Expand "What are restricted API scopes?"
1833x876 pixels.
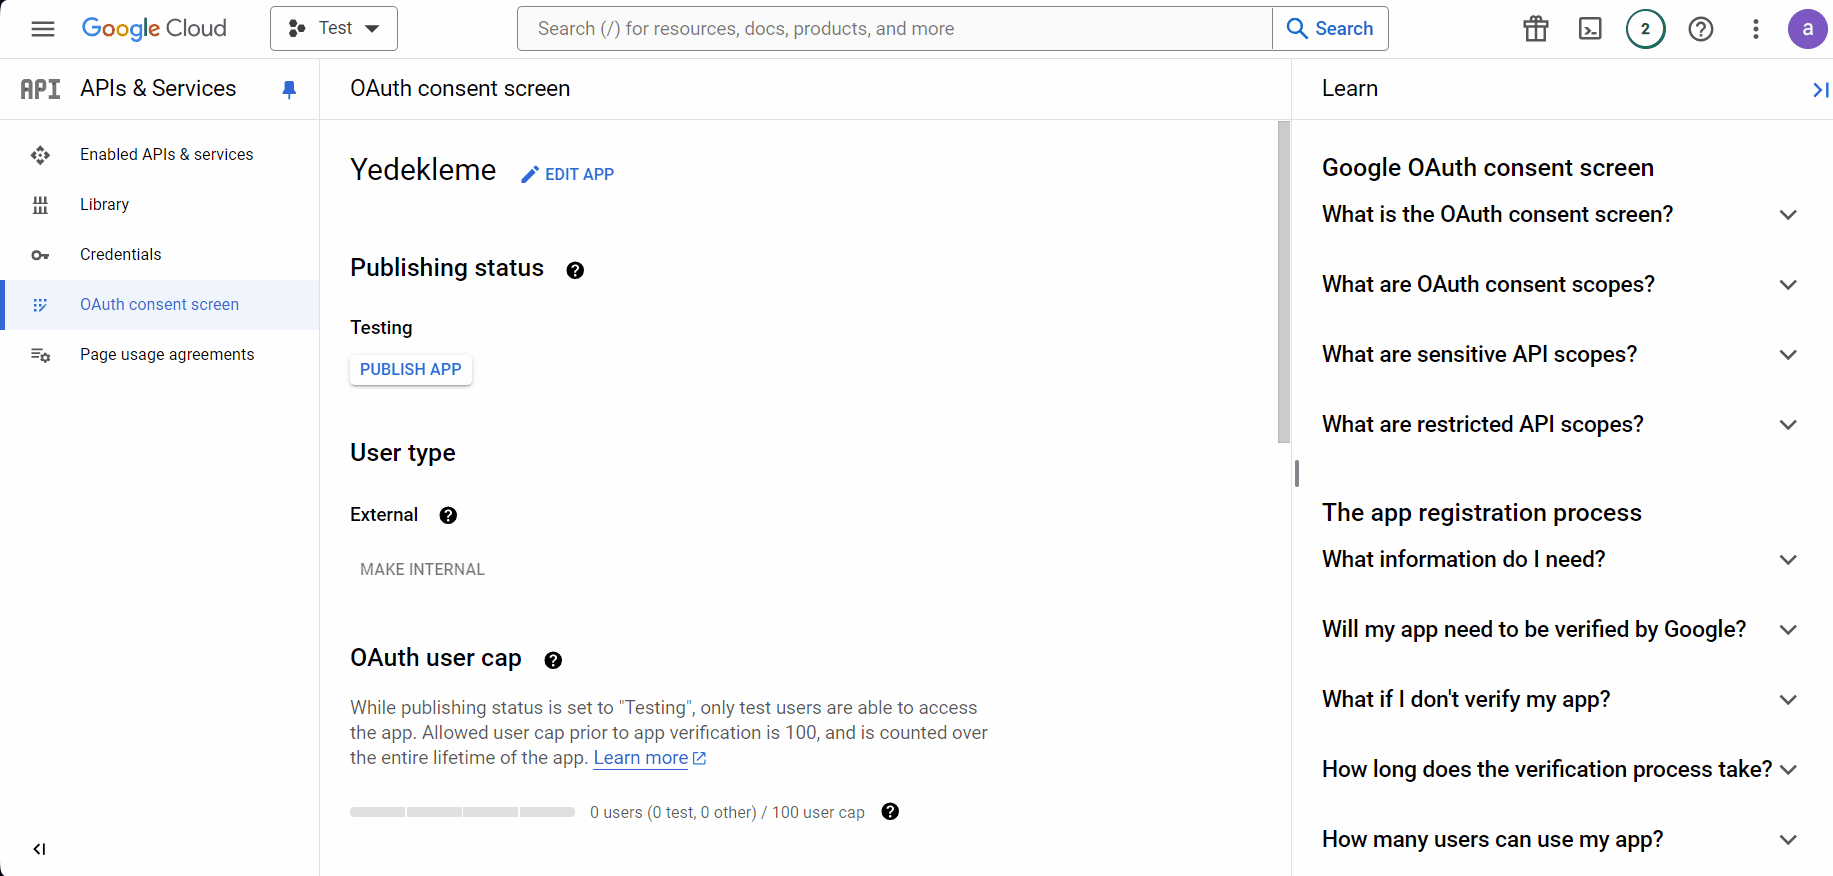click(1560, 425)
